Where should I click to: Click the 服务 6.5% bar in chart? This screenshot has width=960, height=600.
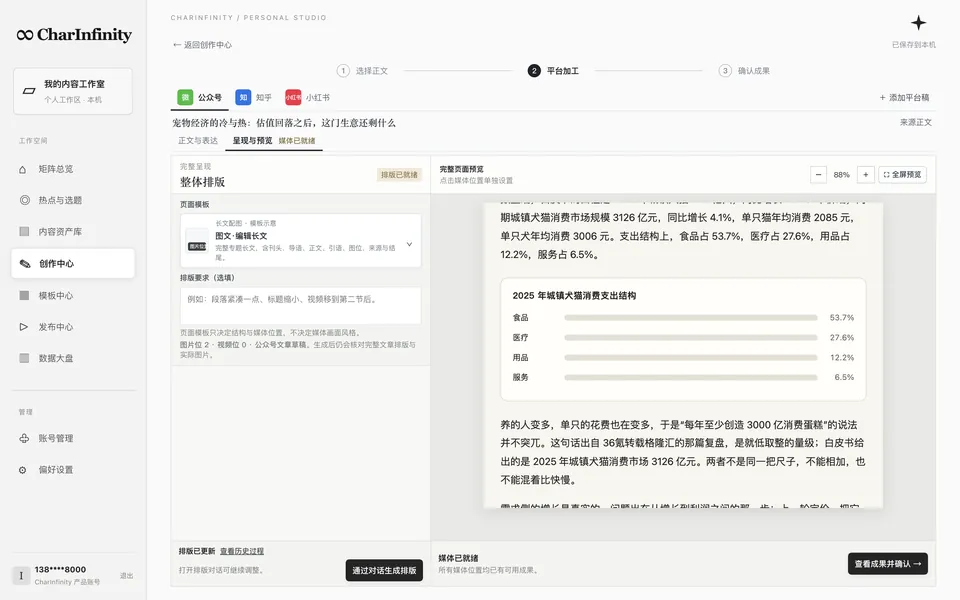691,377
